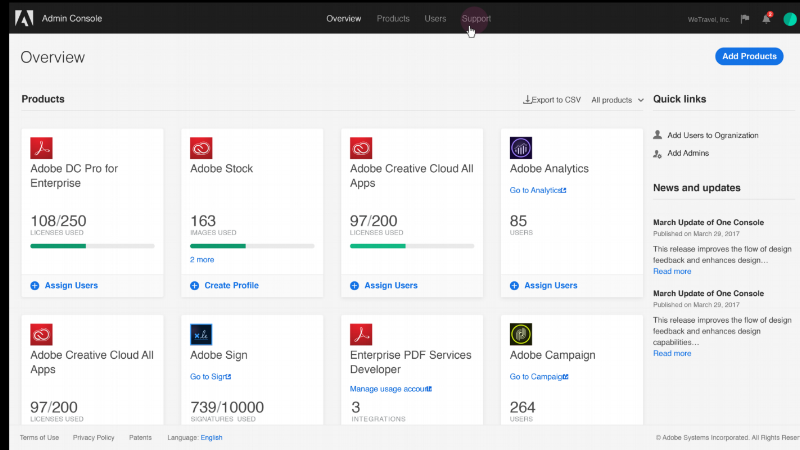This screenshot has width=800, height=450.
Task: Open the Support tab
Action: point(476,18)
